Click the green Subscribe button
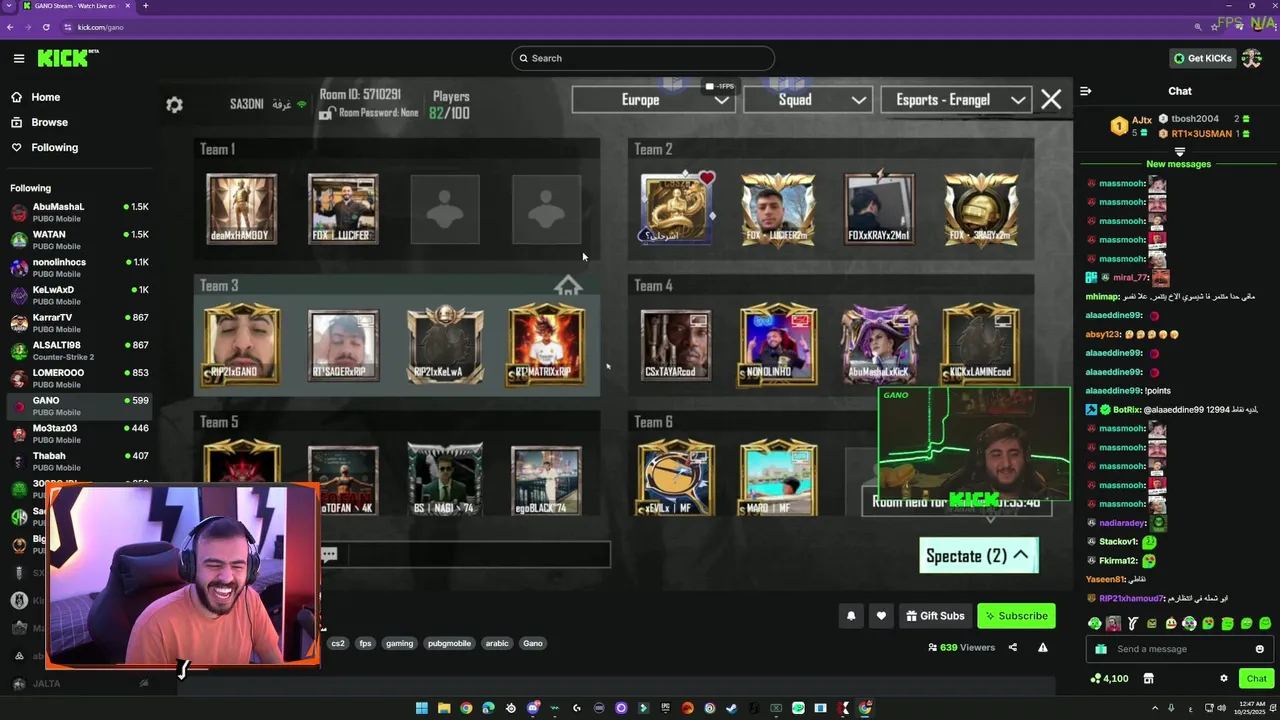The image size is (1280, 720). (1016, 616)
